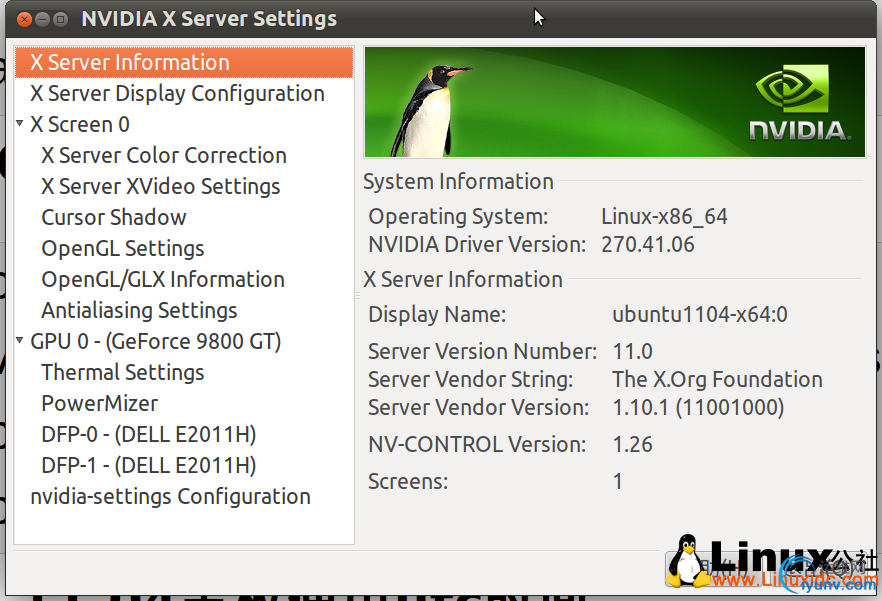Viewport: 882px width, 601px height.
Task: Open X Server Display Configuration
Action: click(x=177, y=93)
